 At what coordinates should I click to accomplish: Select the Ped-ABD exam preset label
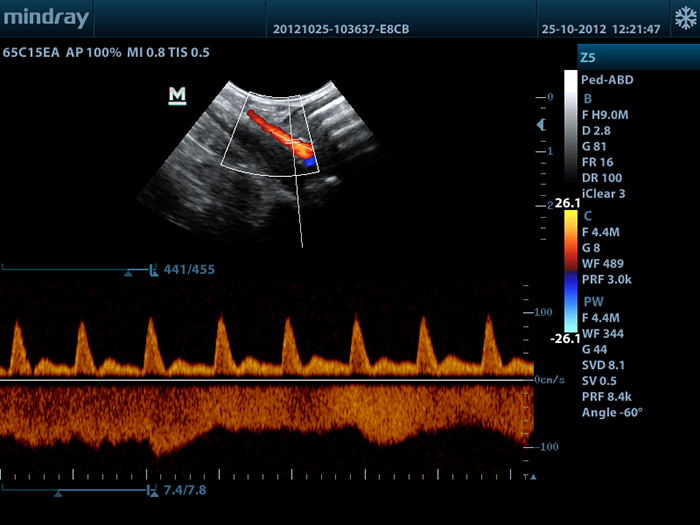(x=607, y=80)
